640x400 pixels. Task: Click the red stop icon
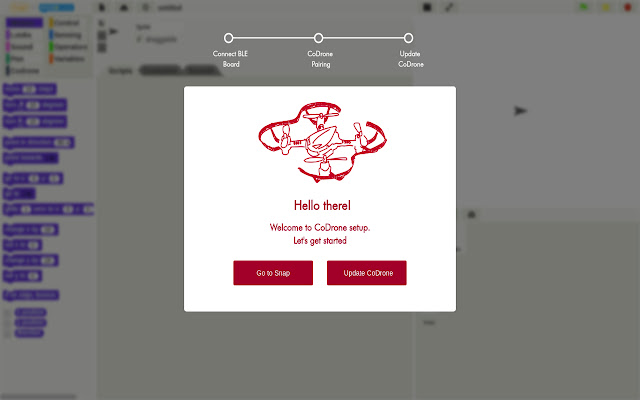[628, 7]
